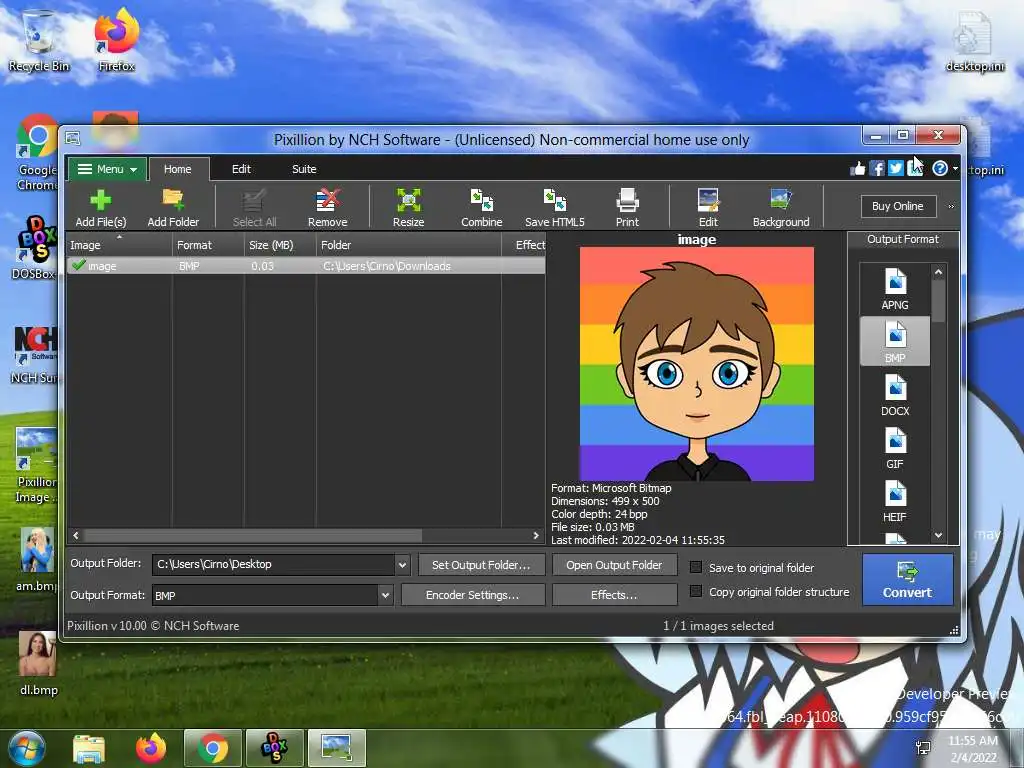This screenshot has width=1024, height=768.
Task: Sort by the Size (MB) column header
Action: 280,245
